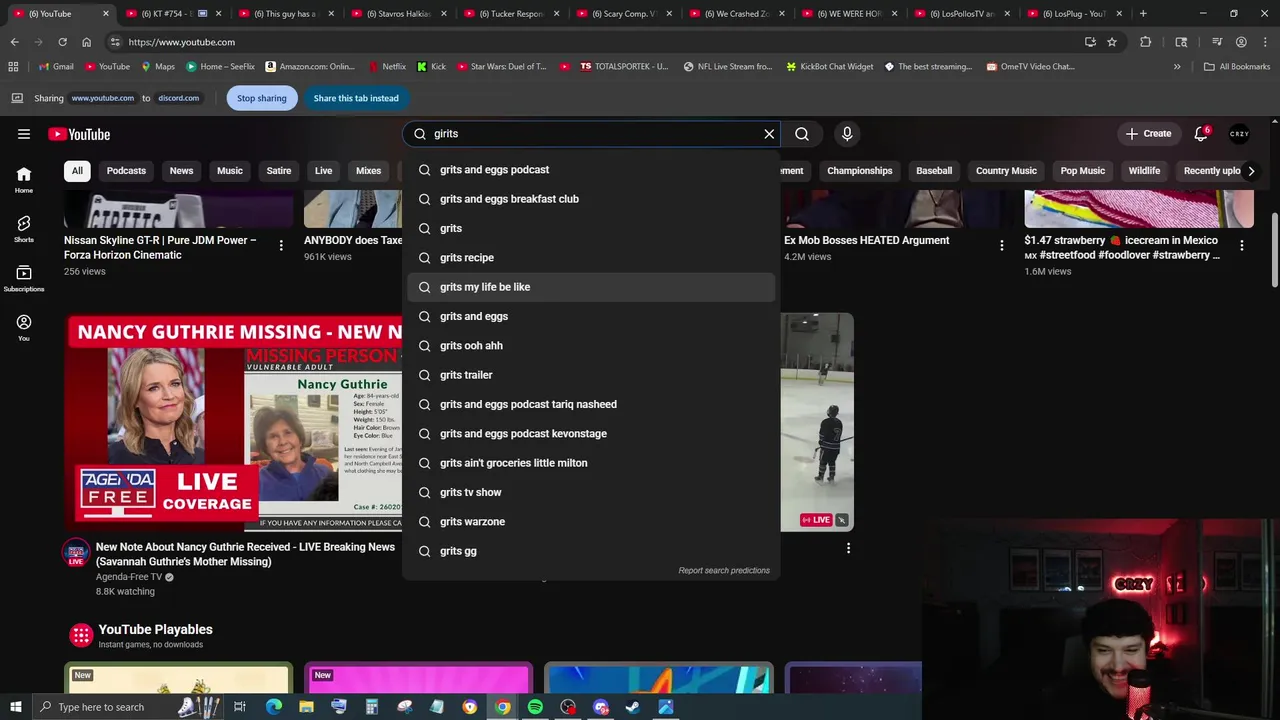Open options for the strawberry icecream video
The width and height of the screenshot is (1280, 720).
tap(1241, 245)
